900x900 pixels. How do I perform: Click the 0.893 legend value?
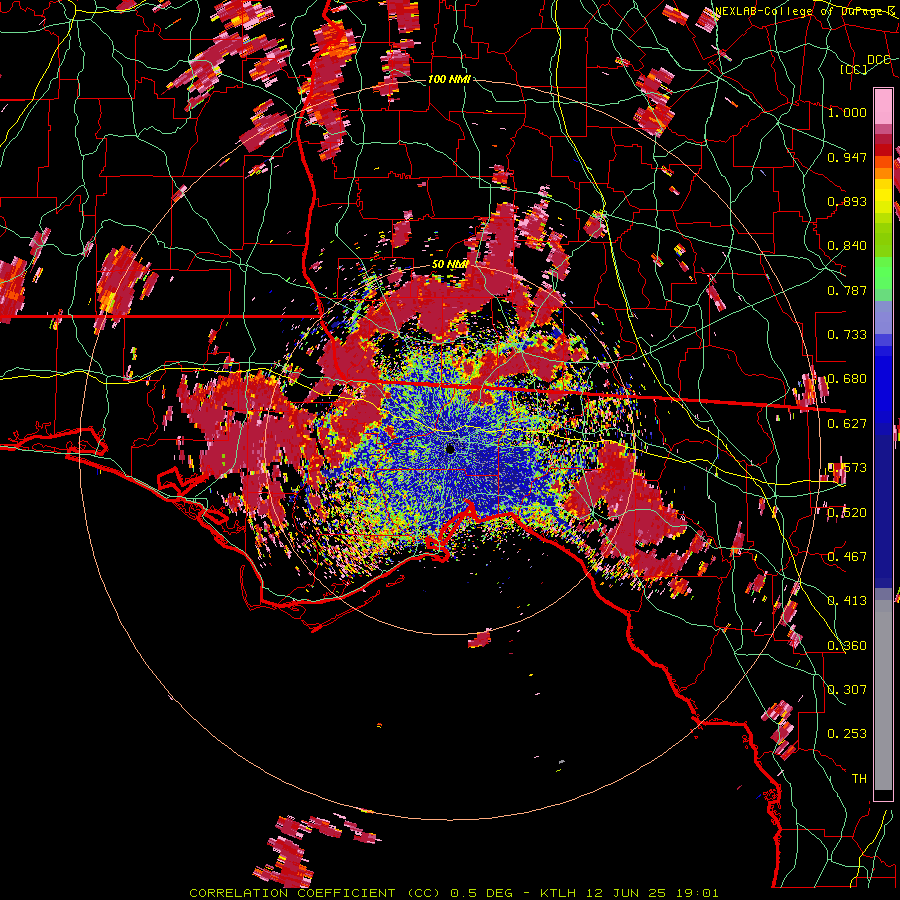(x=847, y=201)
